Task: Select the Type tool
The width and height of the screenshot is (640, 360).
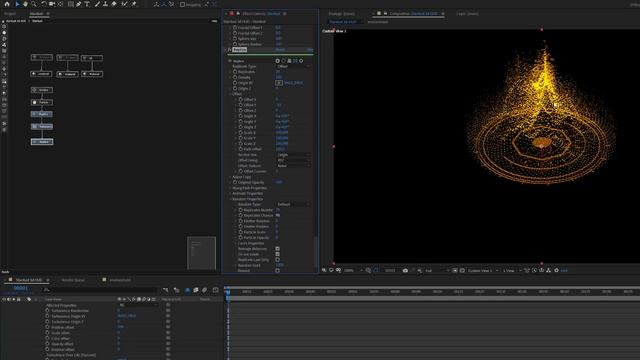Action: pos(87,4)
